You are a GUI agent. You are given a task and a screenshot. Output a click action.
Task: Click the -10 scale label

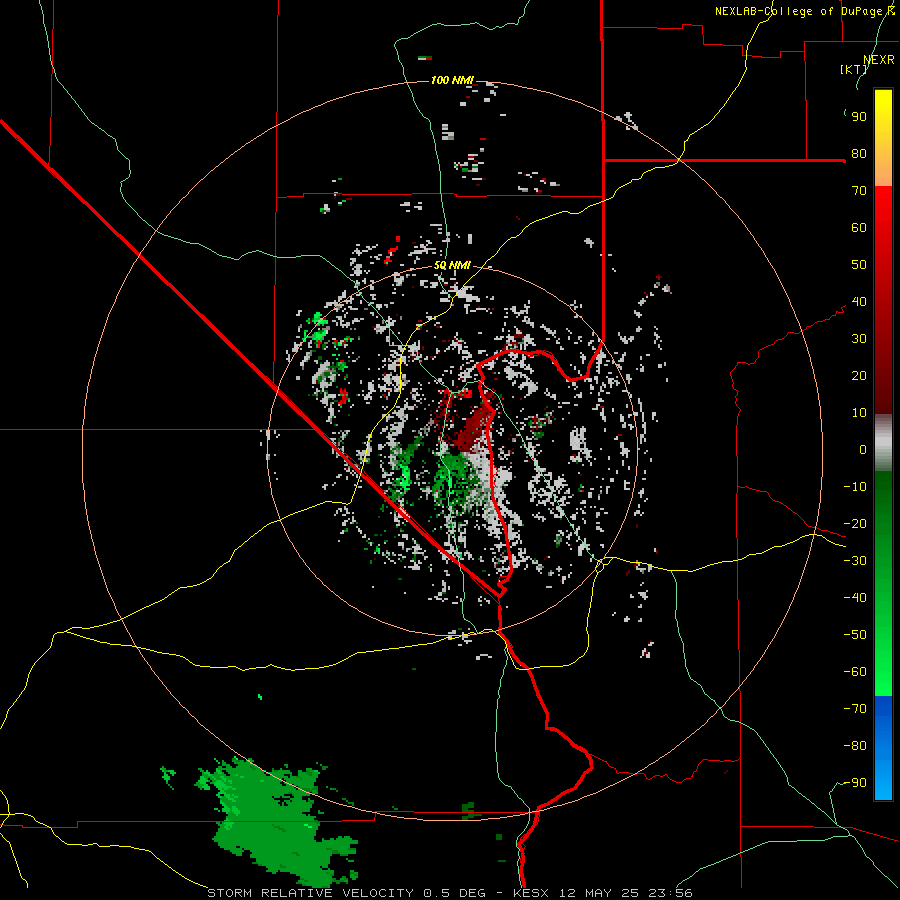[855, 487]
